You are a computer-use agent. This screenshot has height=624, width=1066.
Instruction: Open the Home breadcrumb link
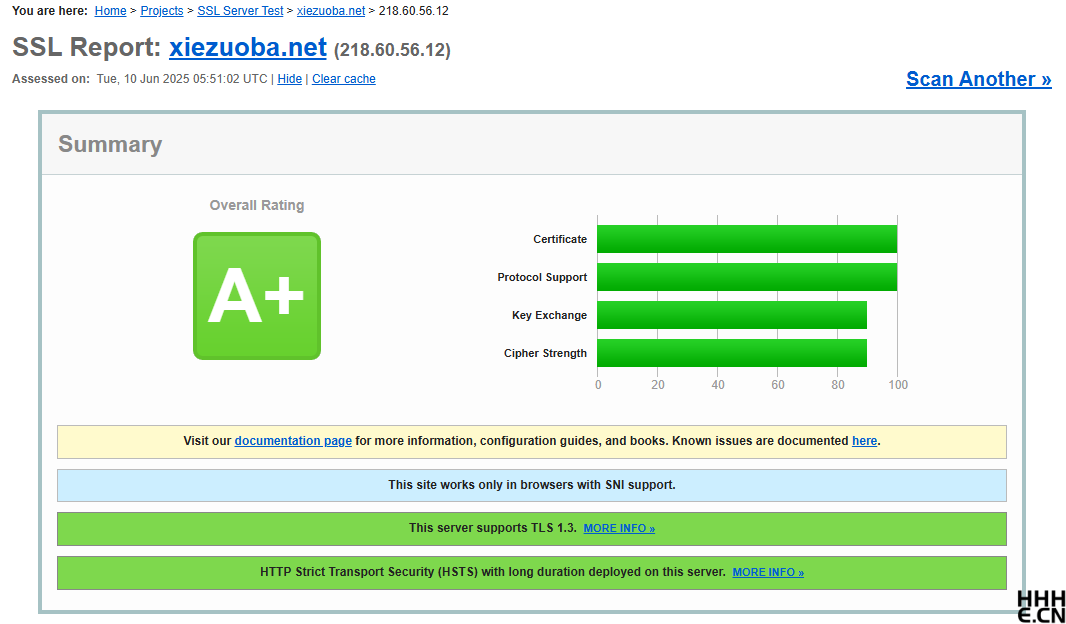[110, 11]
